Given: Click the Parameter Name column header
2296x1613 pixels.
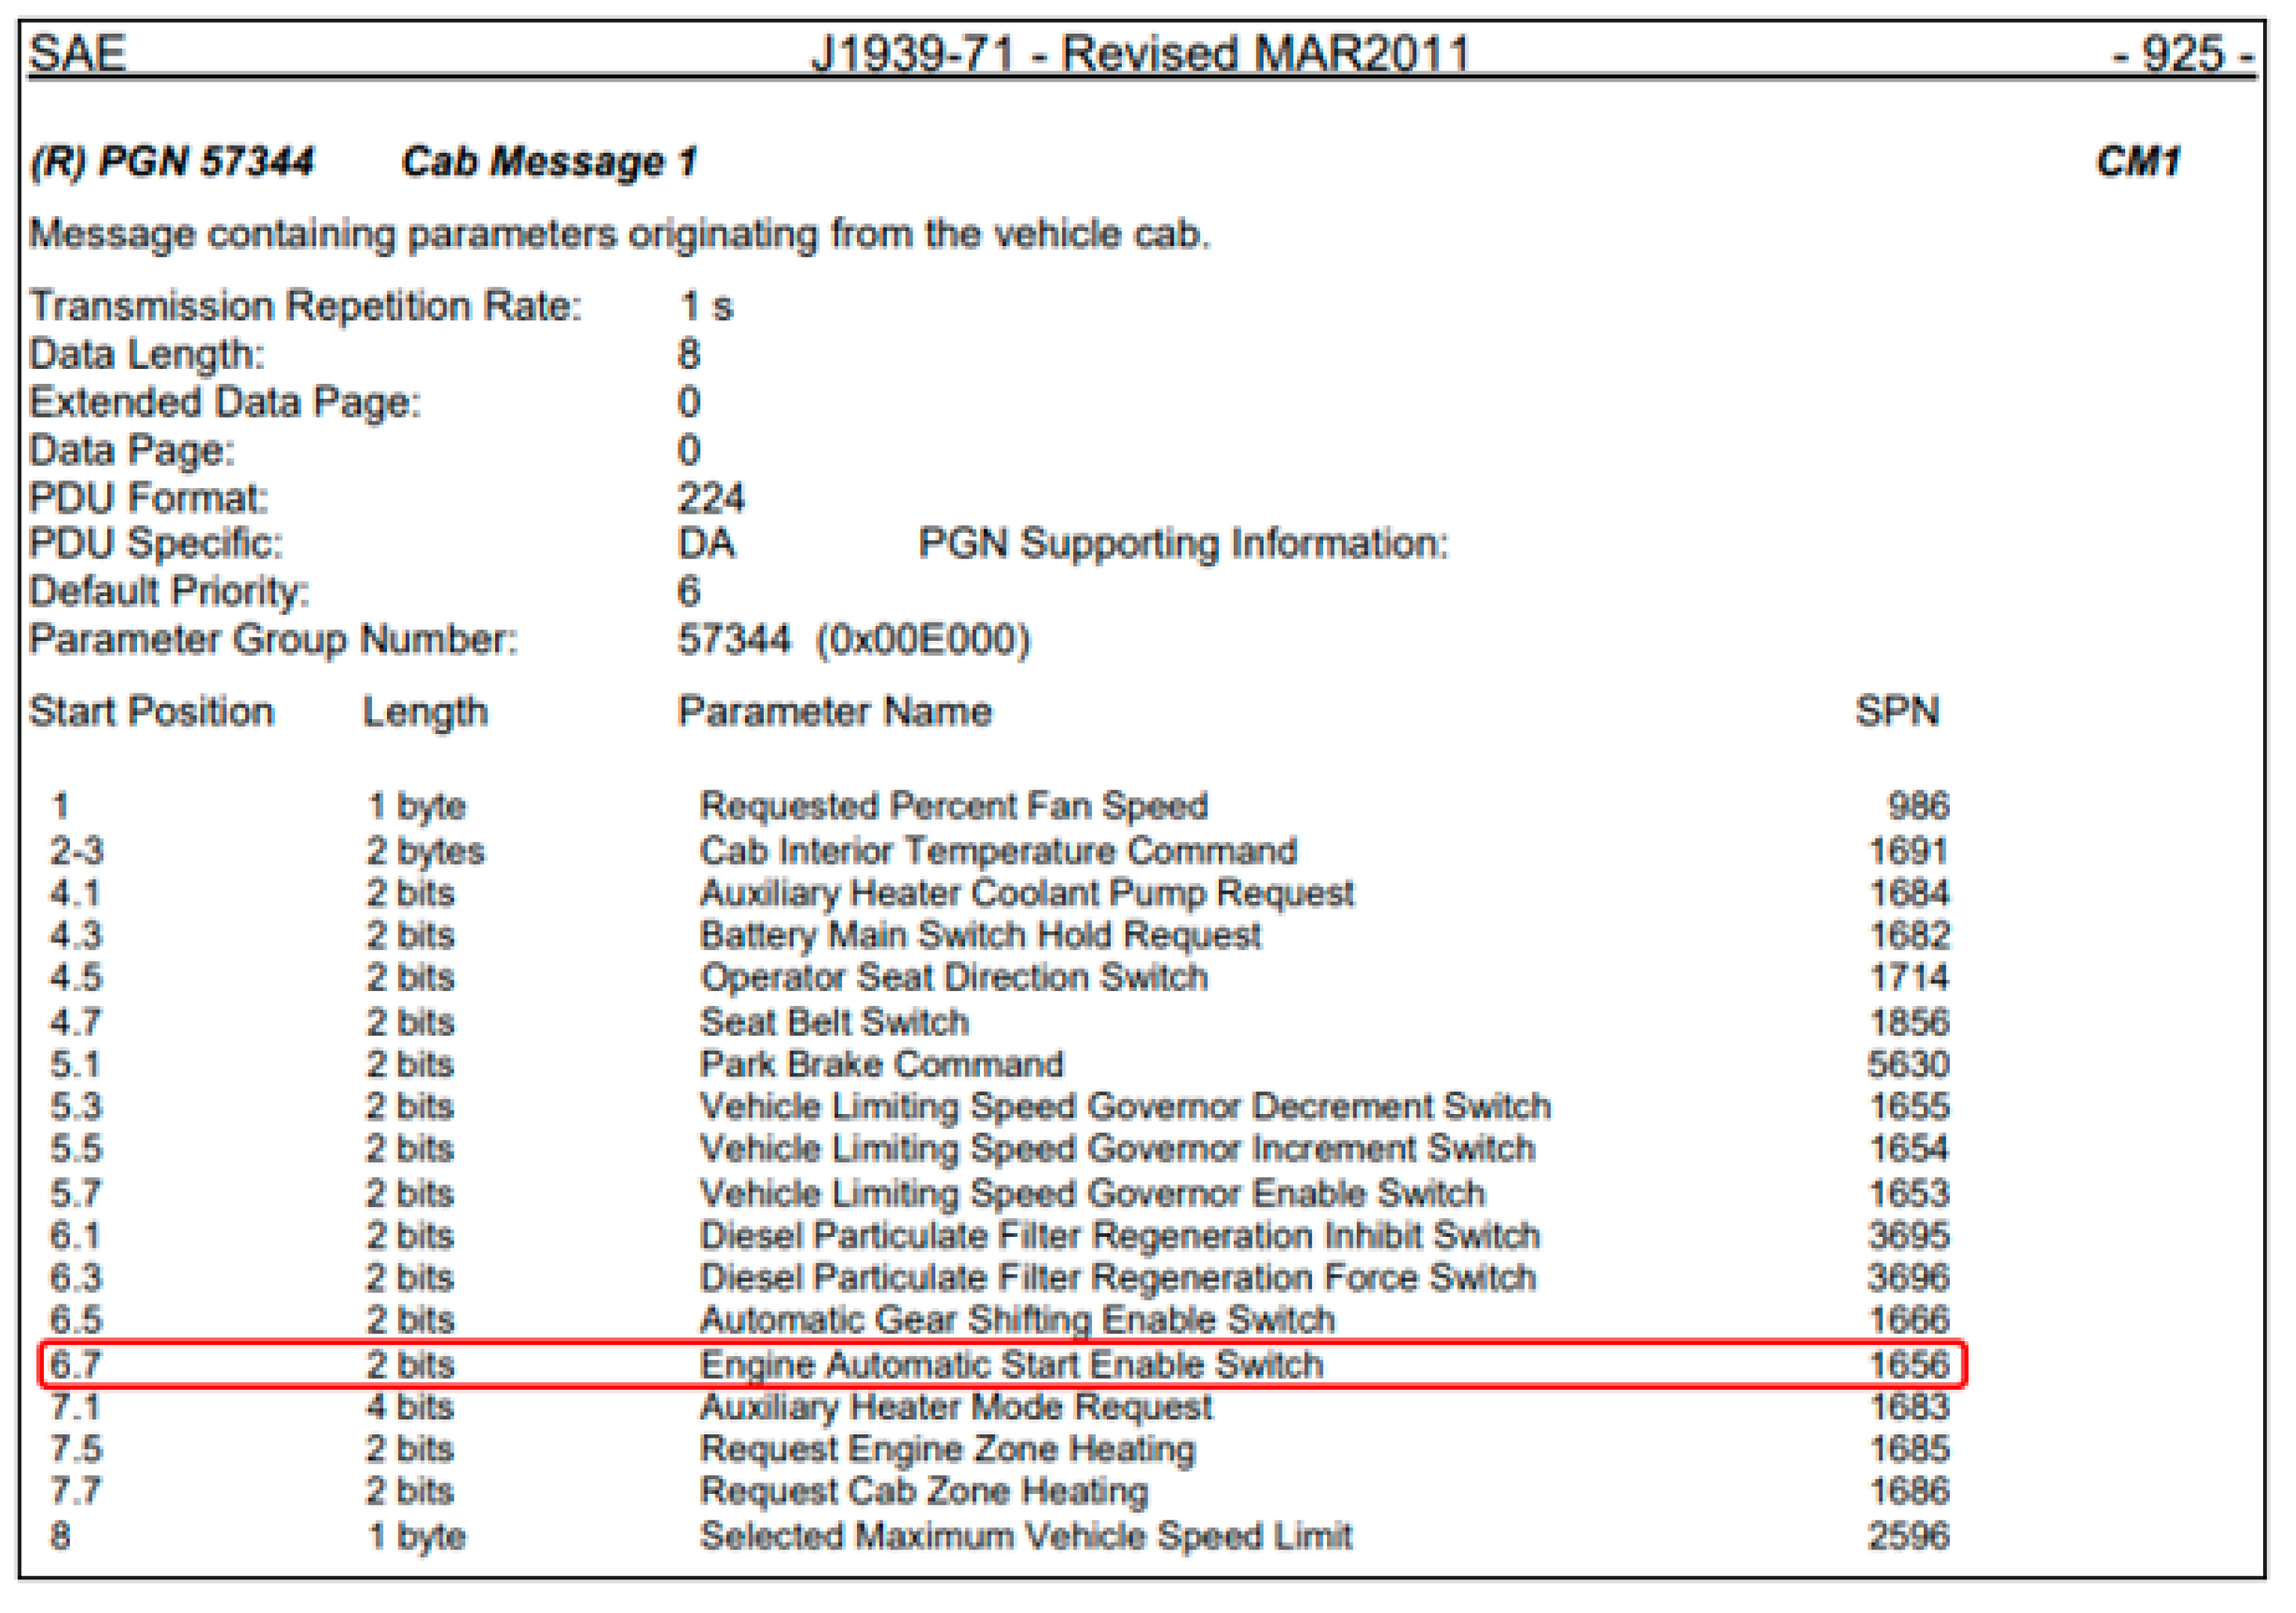Looking at the screenshot, I should point(834,712).
